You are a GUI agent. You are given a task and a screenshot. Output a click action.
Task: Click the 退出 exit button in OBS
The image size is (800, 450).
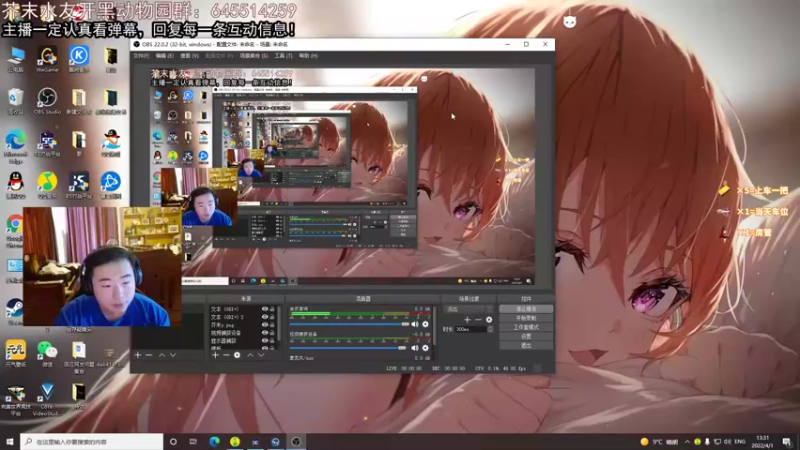tap(526, 345)
